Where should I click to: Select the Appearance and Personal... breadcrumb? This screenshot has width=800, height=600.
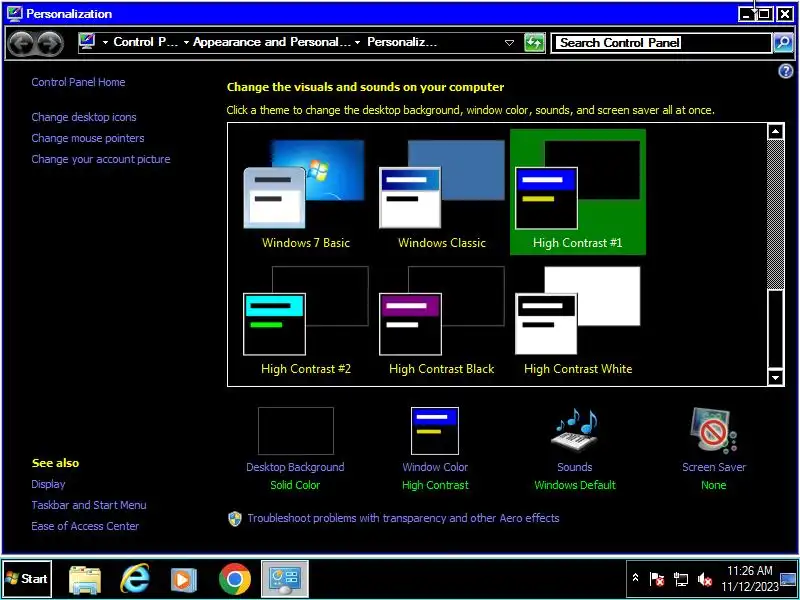[272, 42]
